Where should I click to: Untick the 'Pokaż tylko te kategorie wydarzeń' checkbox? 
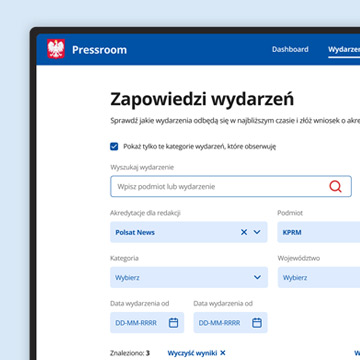114,146
